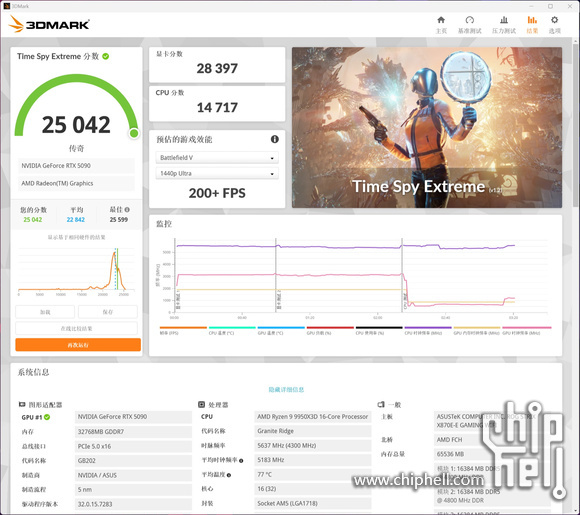Image resolution: width=580 pixels, height=515 pixels.
Task: Toggle the GPU 时钟频率 pink legend entry
Action: tap(526, 330)
